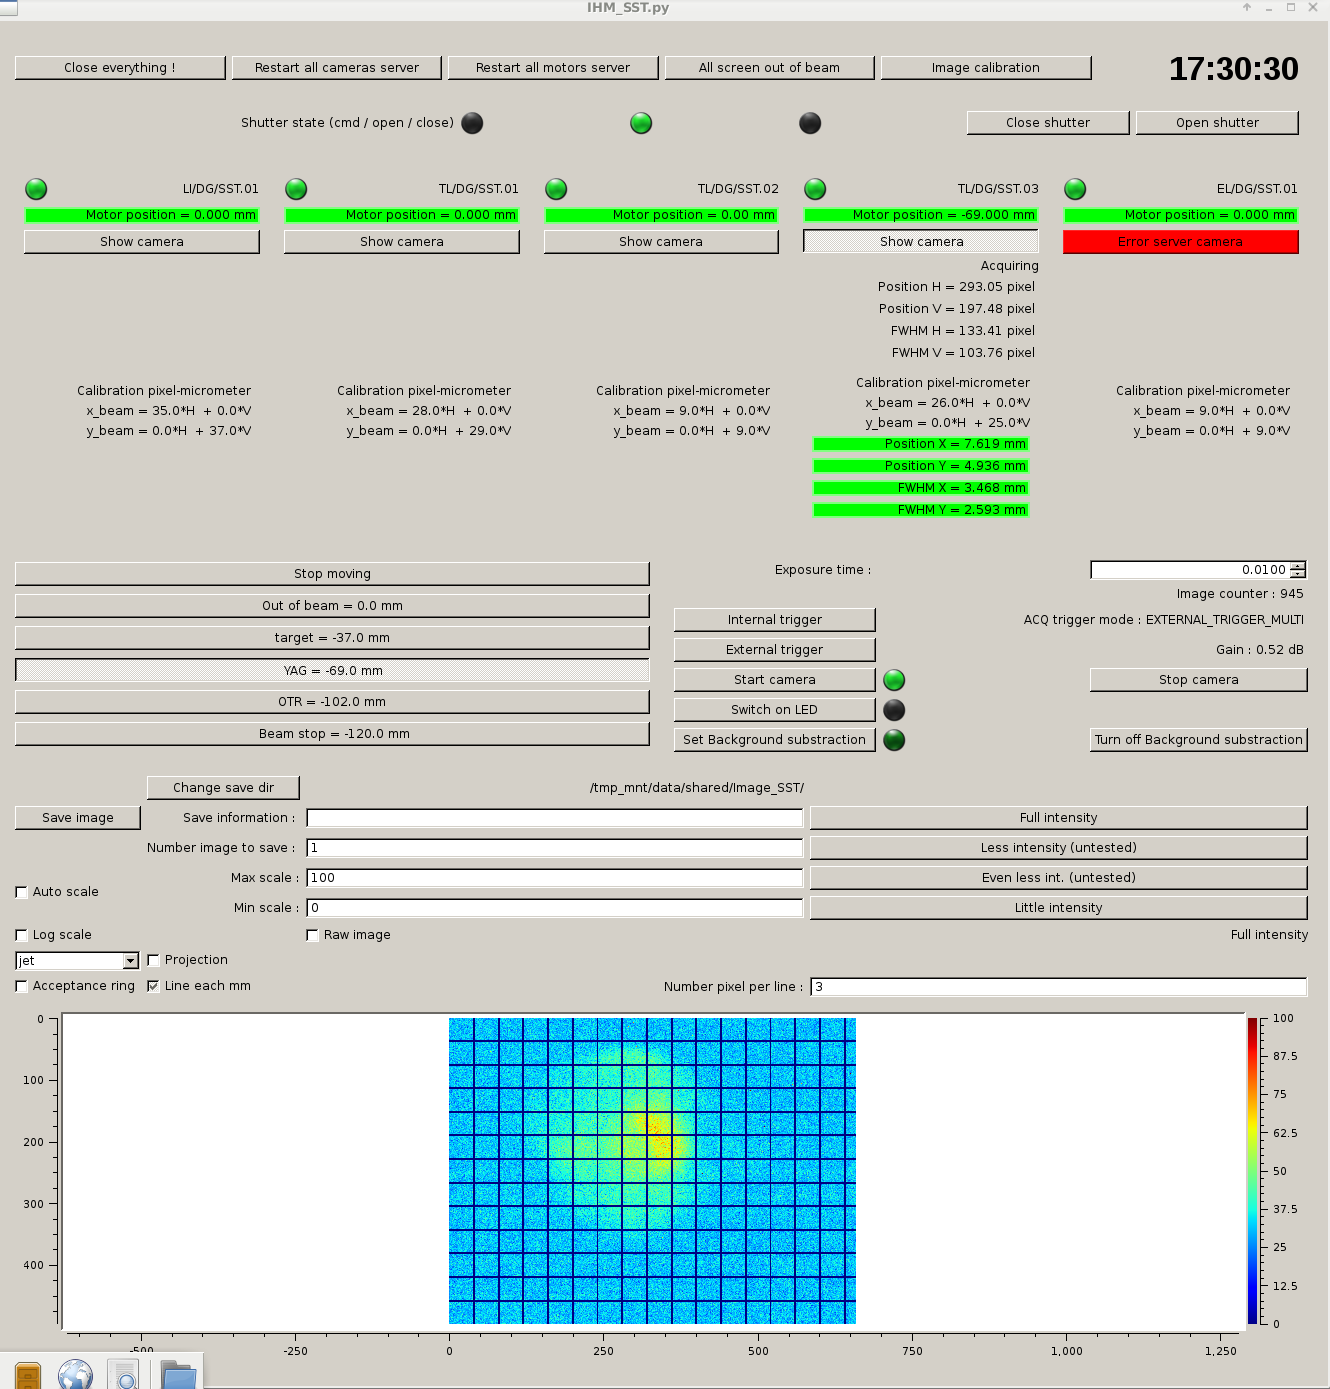Open the blue folder file manager
Viewport: 1330px width, 1389px height.
(179, 1375)
